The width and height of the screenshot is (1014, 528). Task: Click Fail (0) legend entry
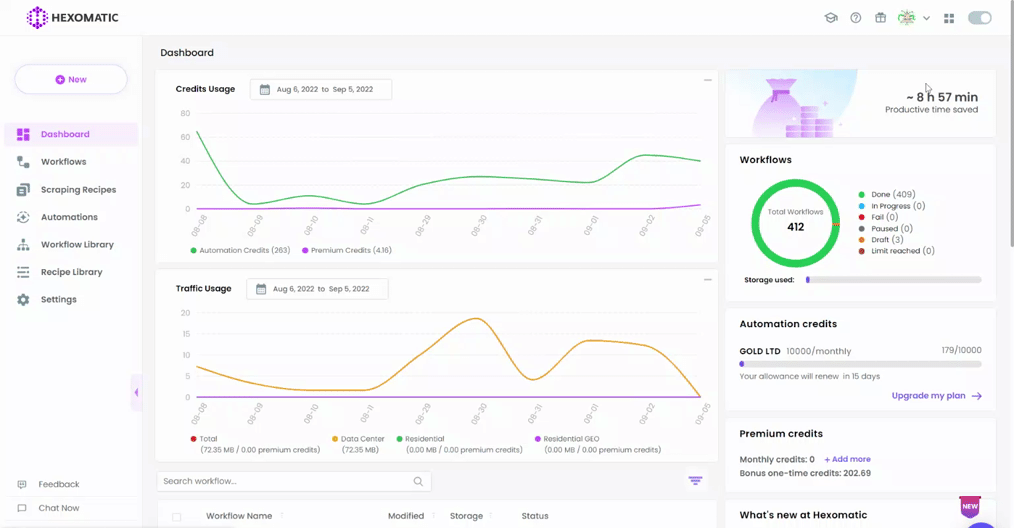[x=878, y=217]
